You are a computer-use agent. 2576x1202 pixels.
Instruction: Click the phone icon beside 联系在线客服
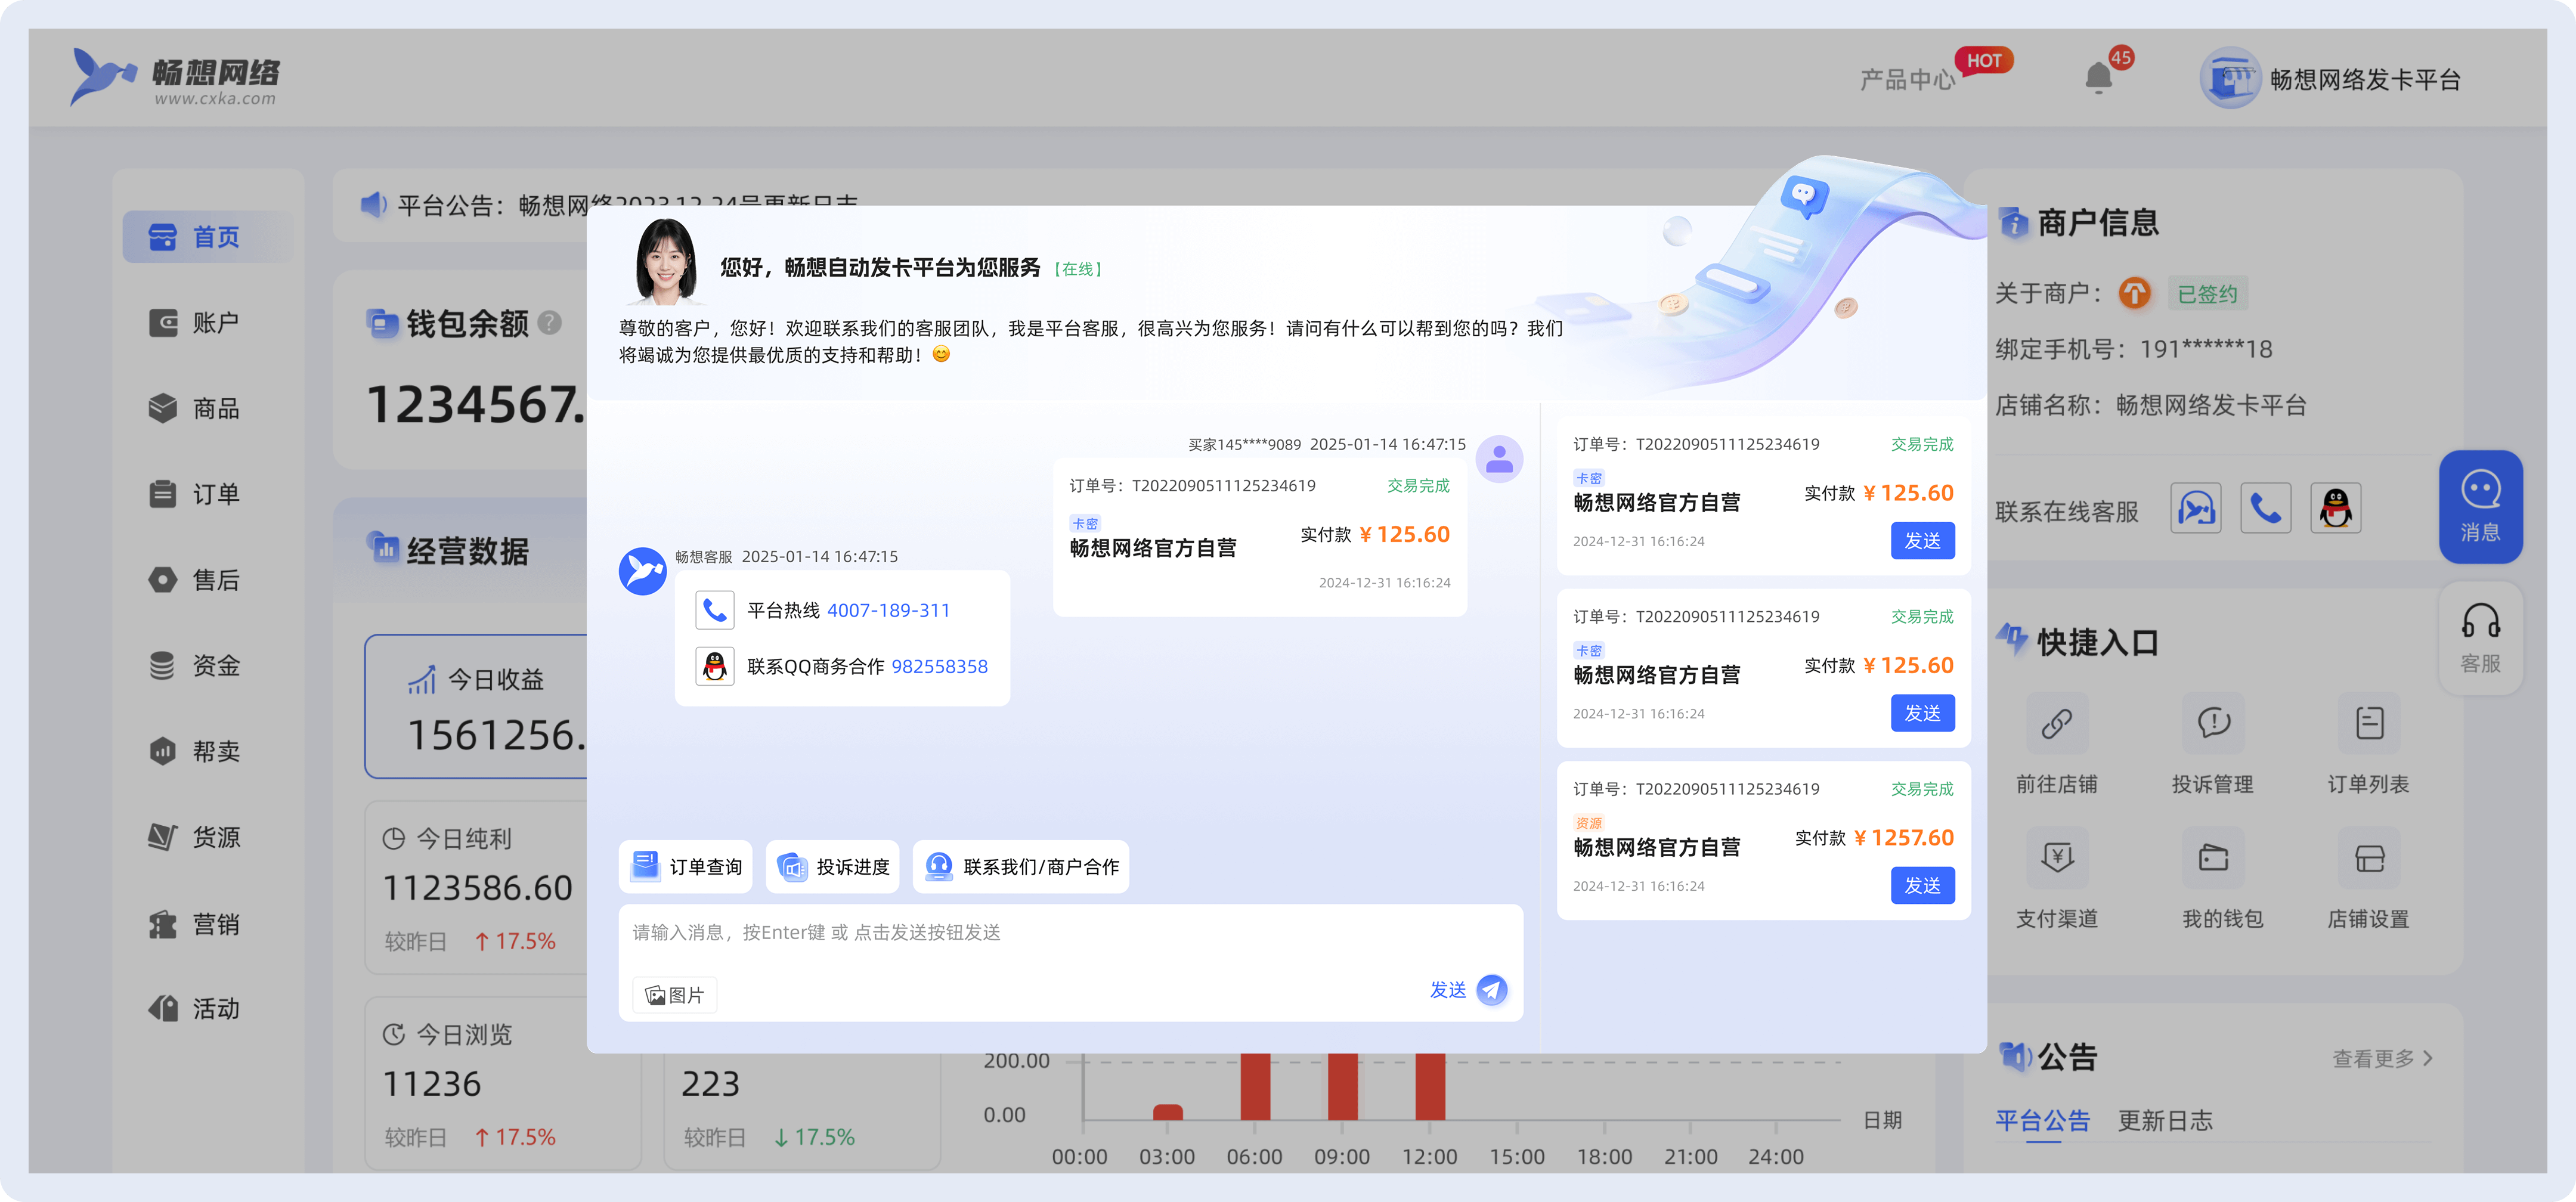[x=2265, y=508]
